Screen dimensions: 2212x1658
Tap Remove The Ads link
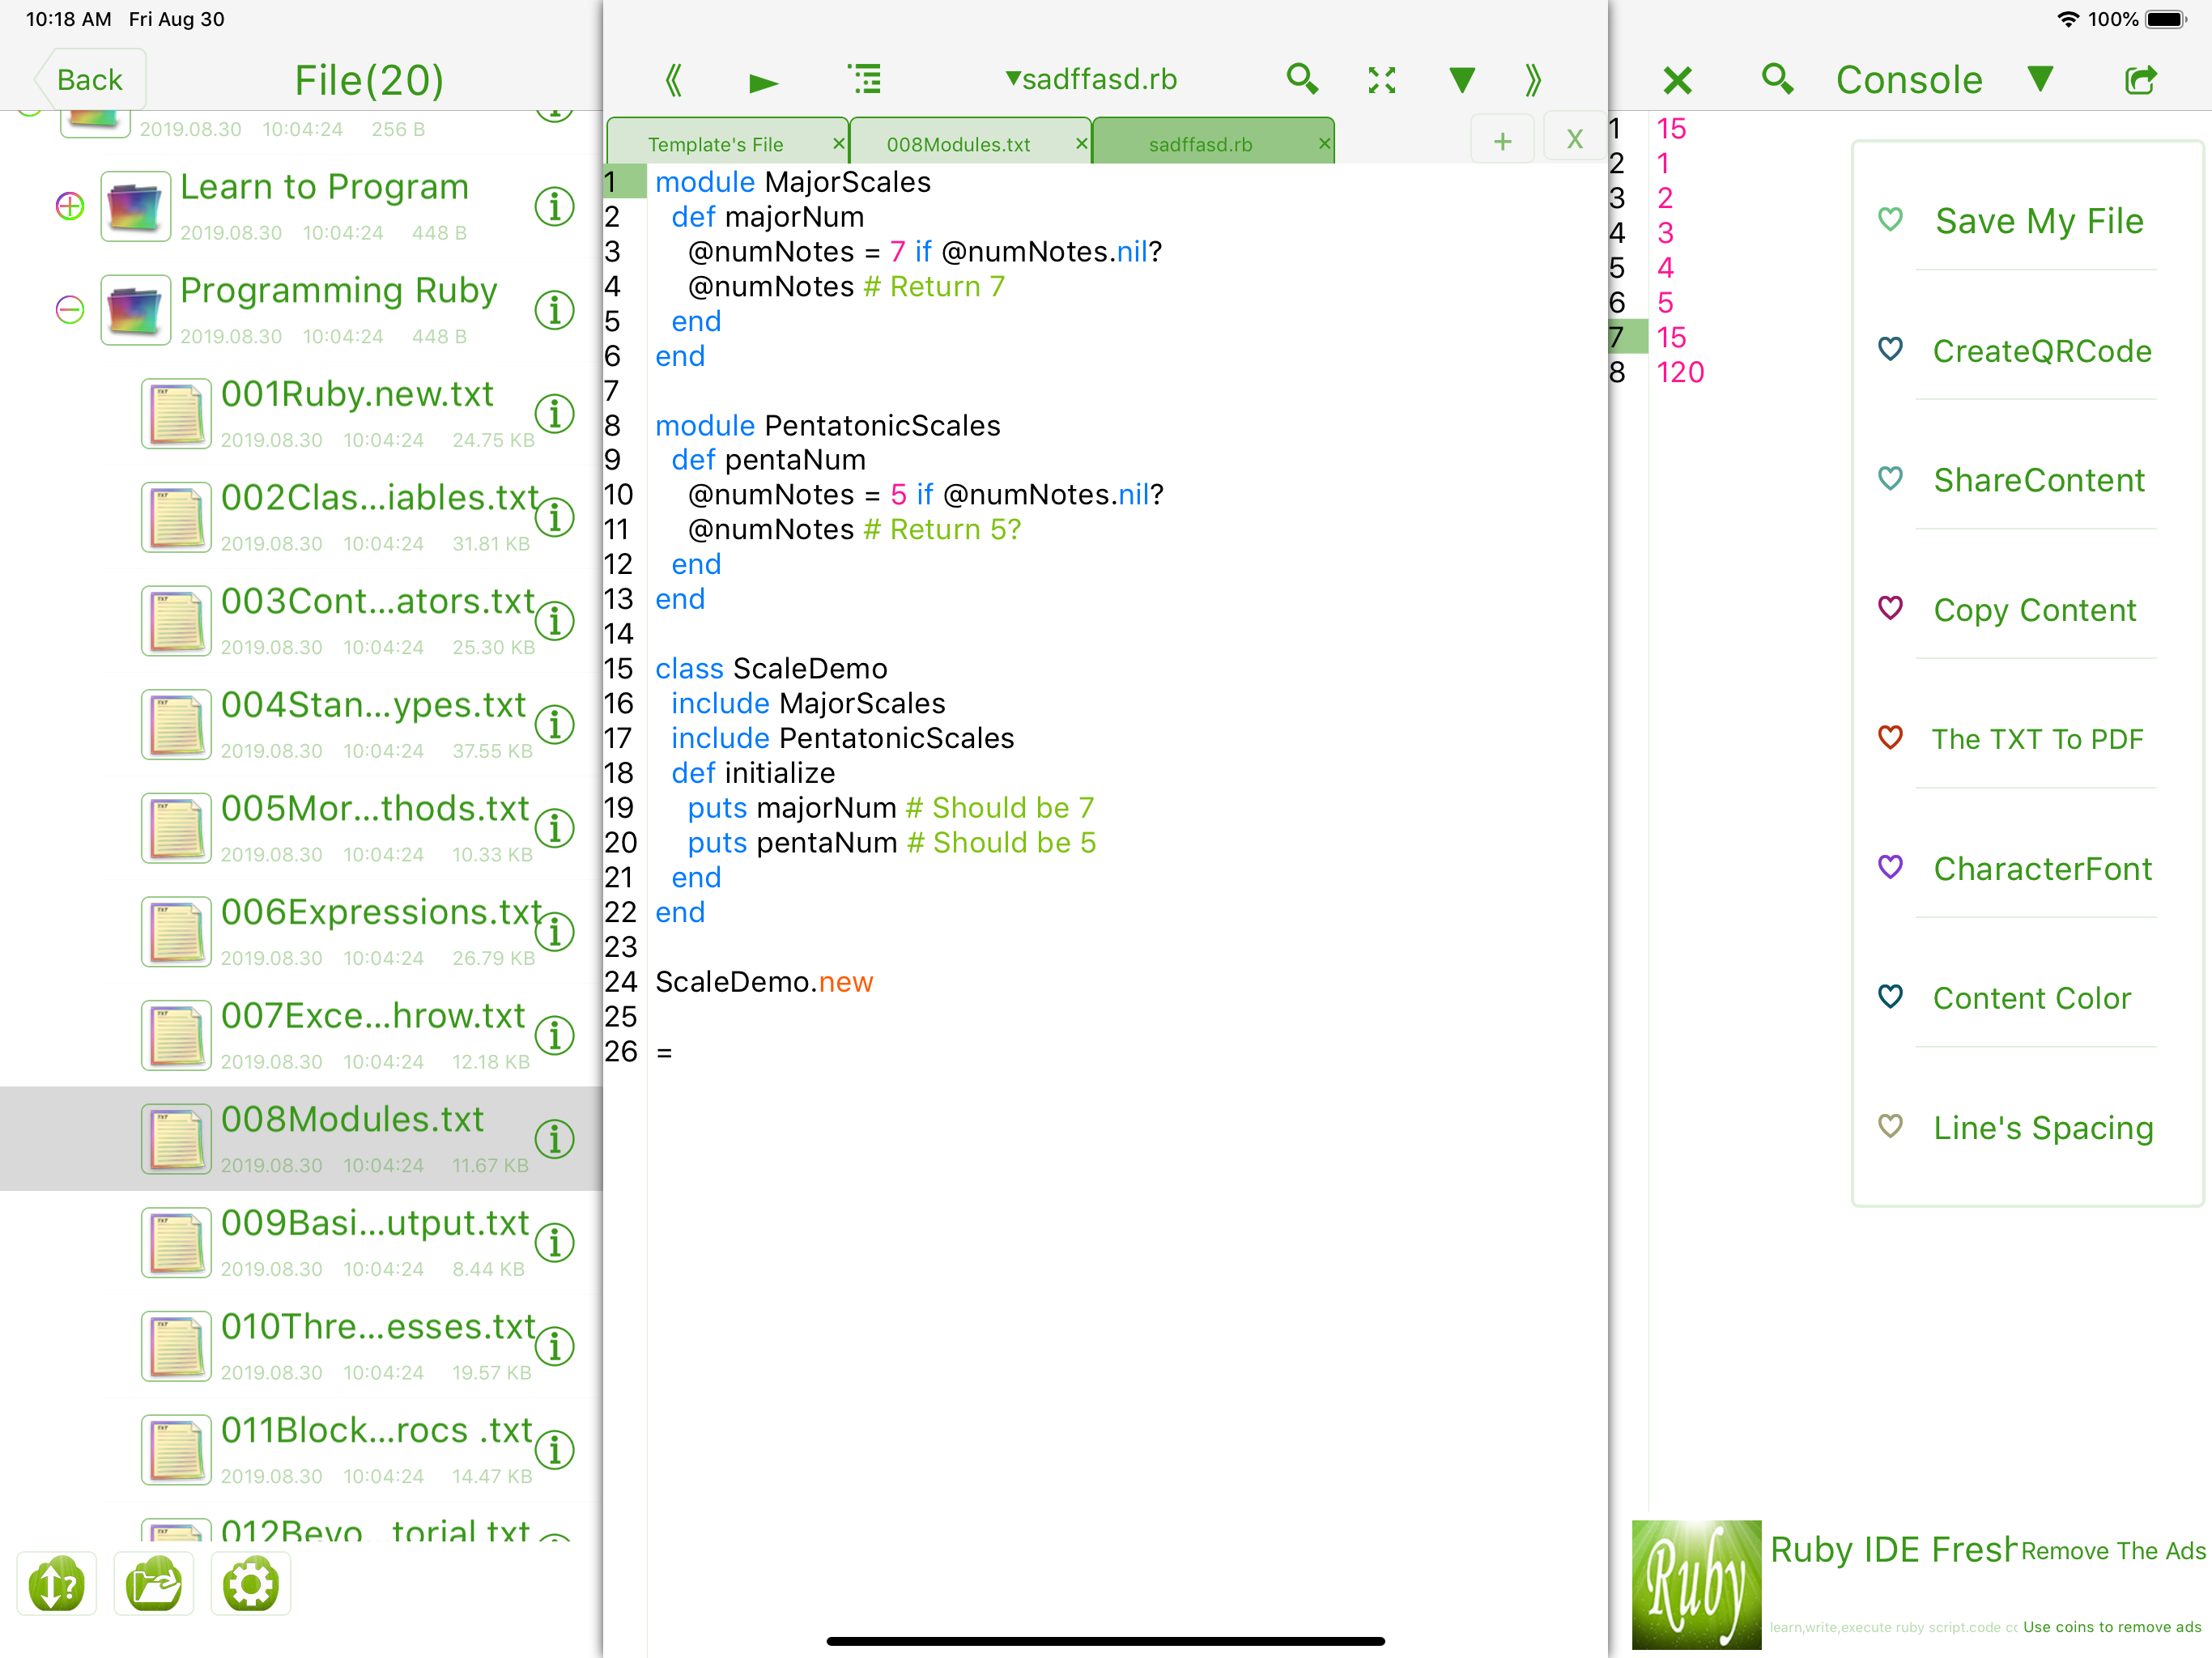coord(2113,1551)
